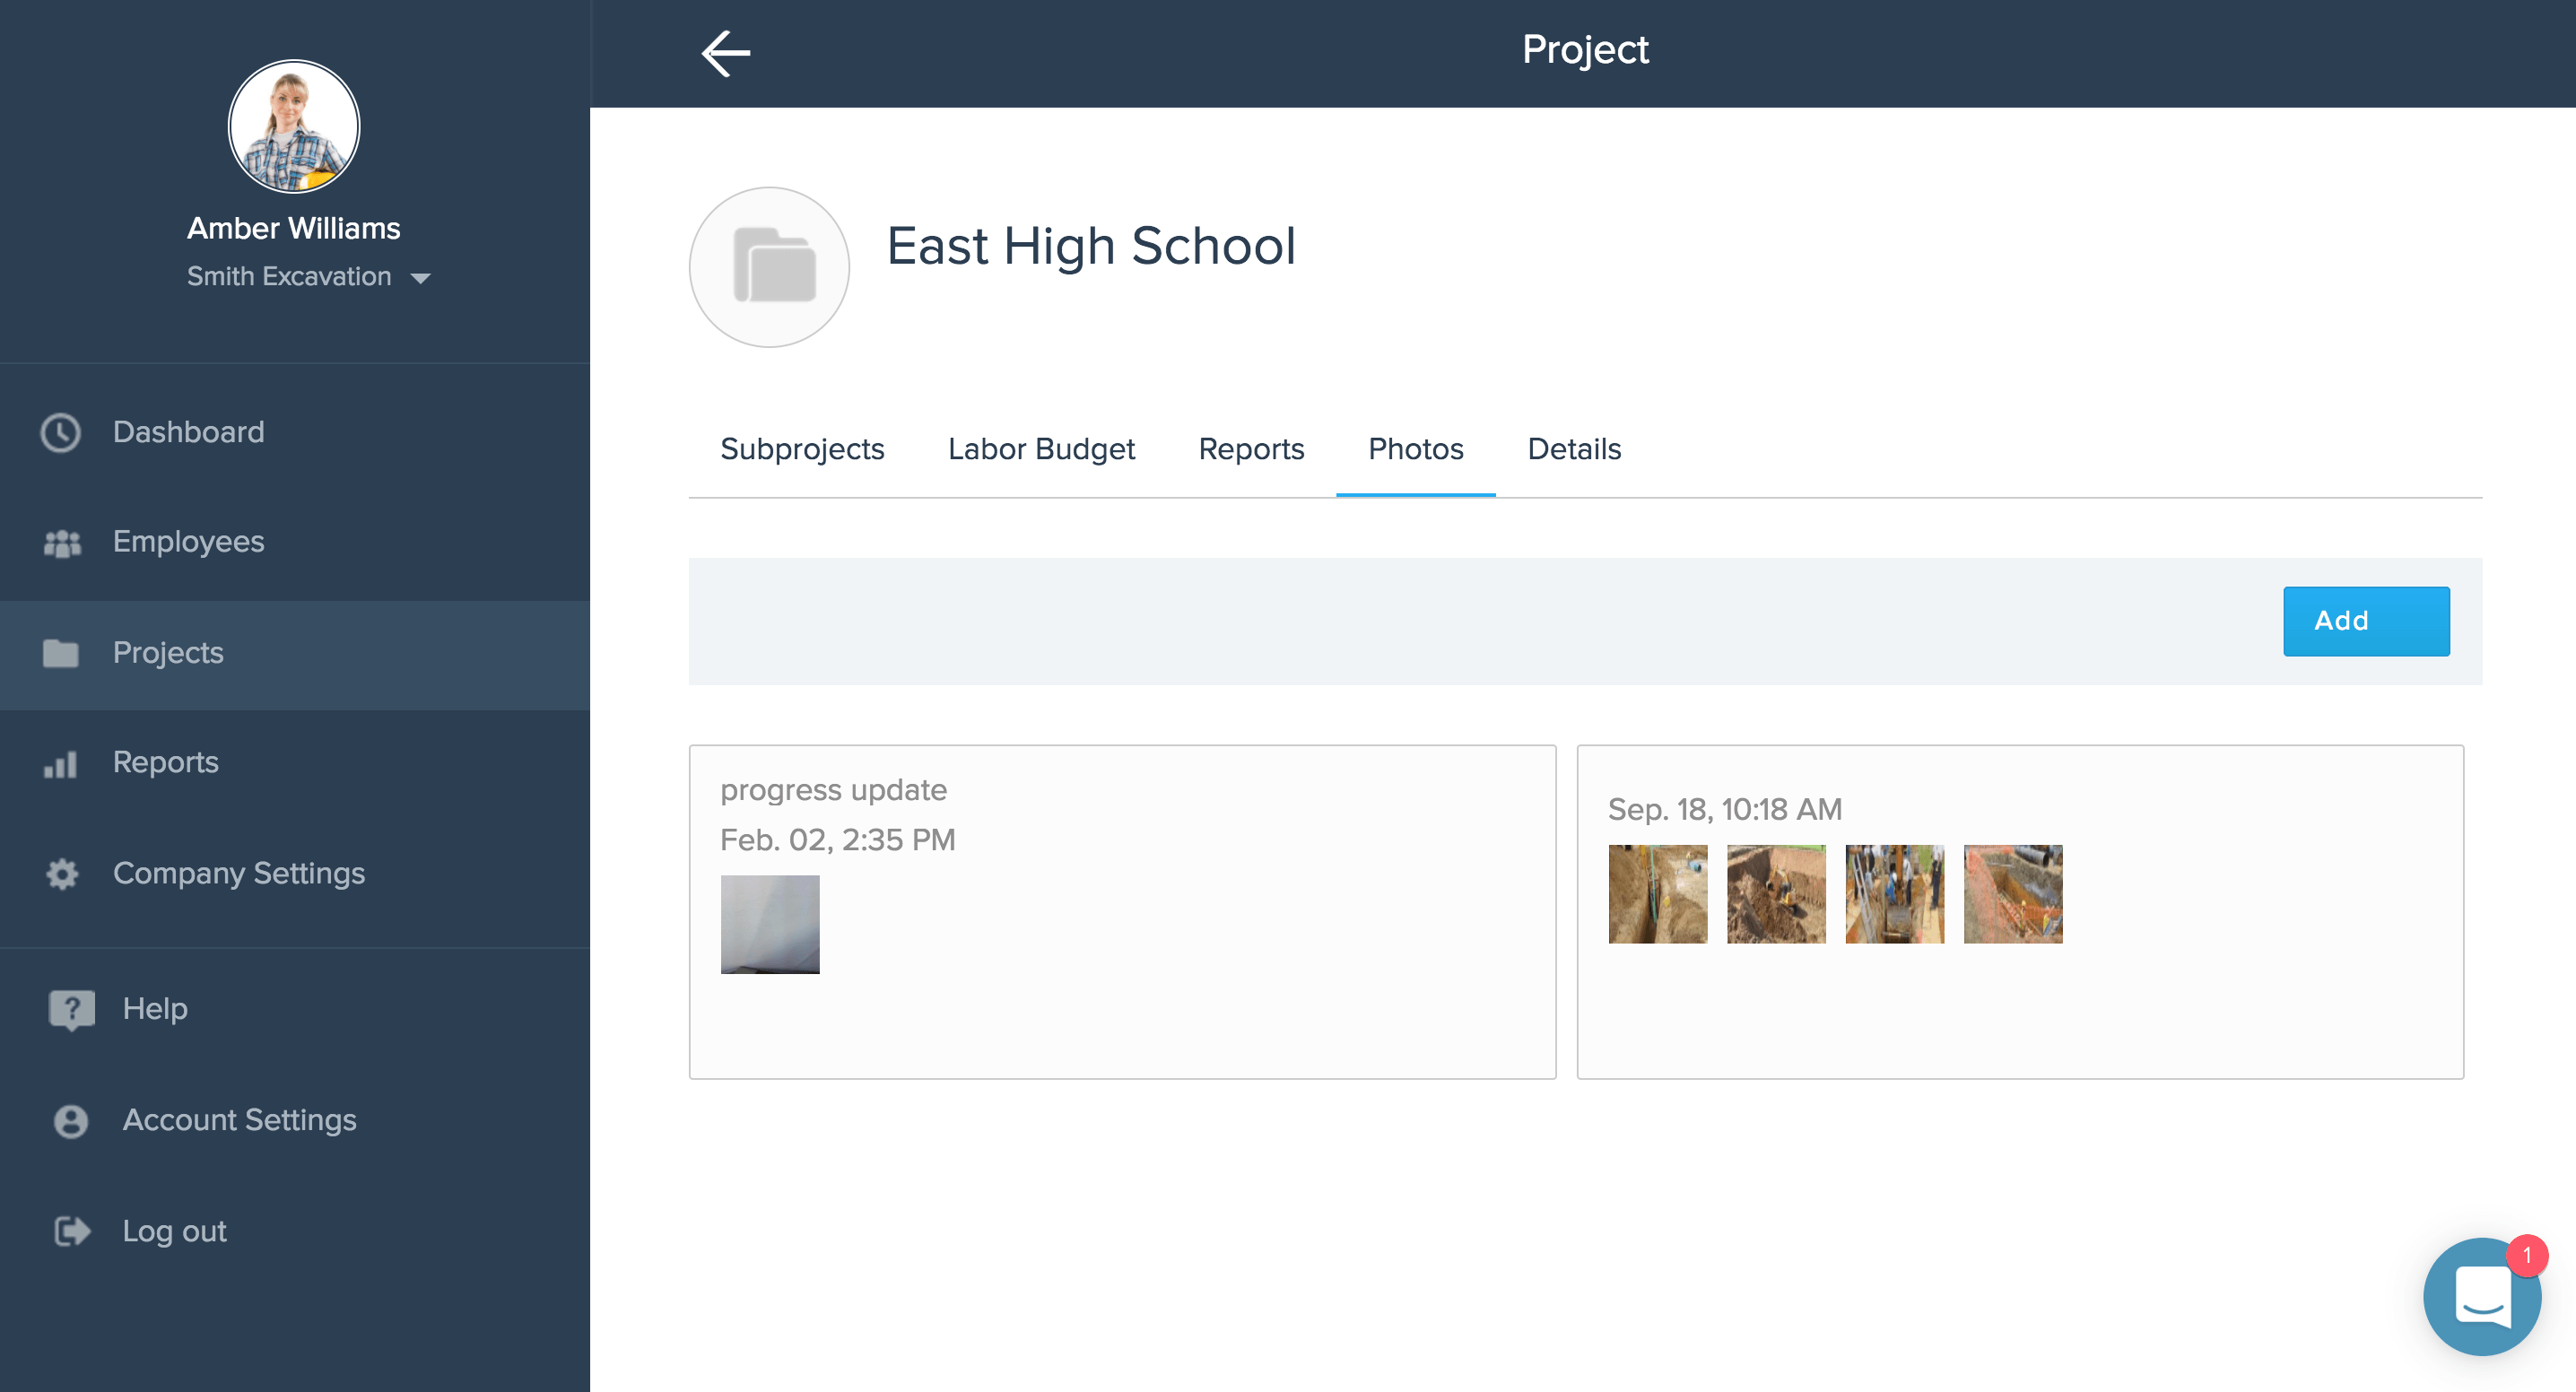
Task: Switch to the project Reports tab
Action: [x=1251, y=449]
